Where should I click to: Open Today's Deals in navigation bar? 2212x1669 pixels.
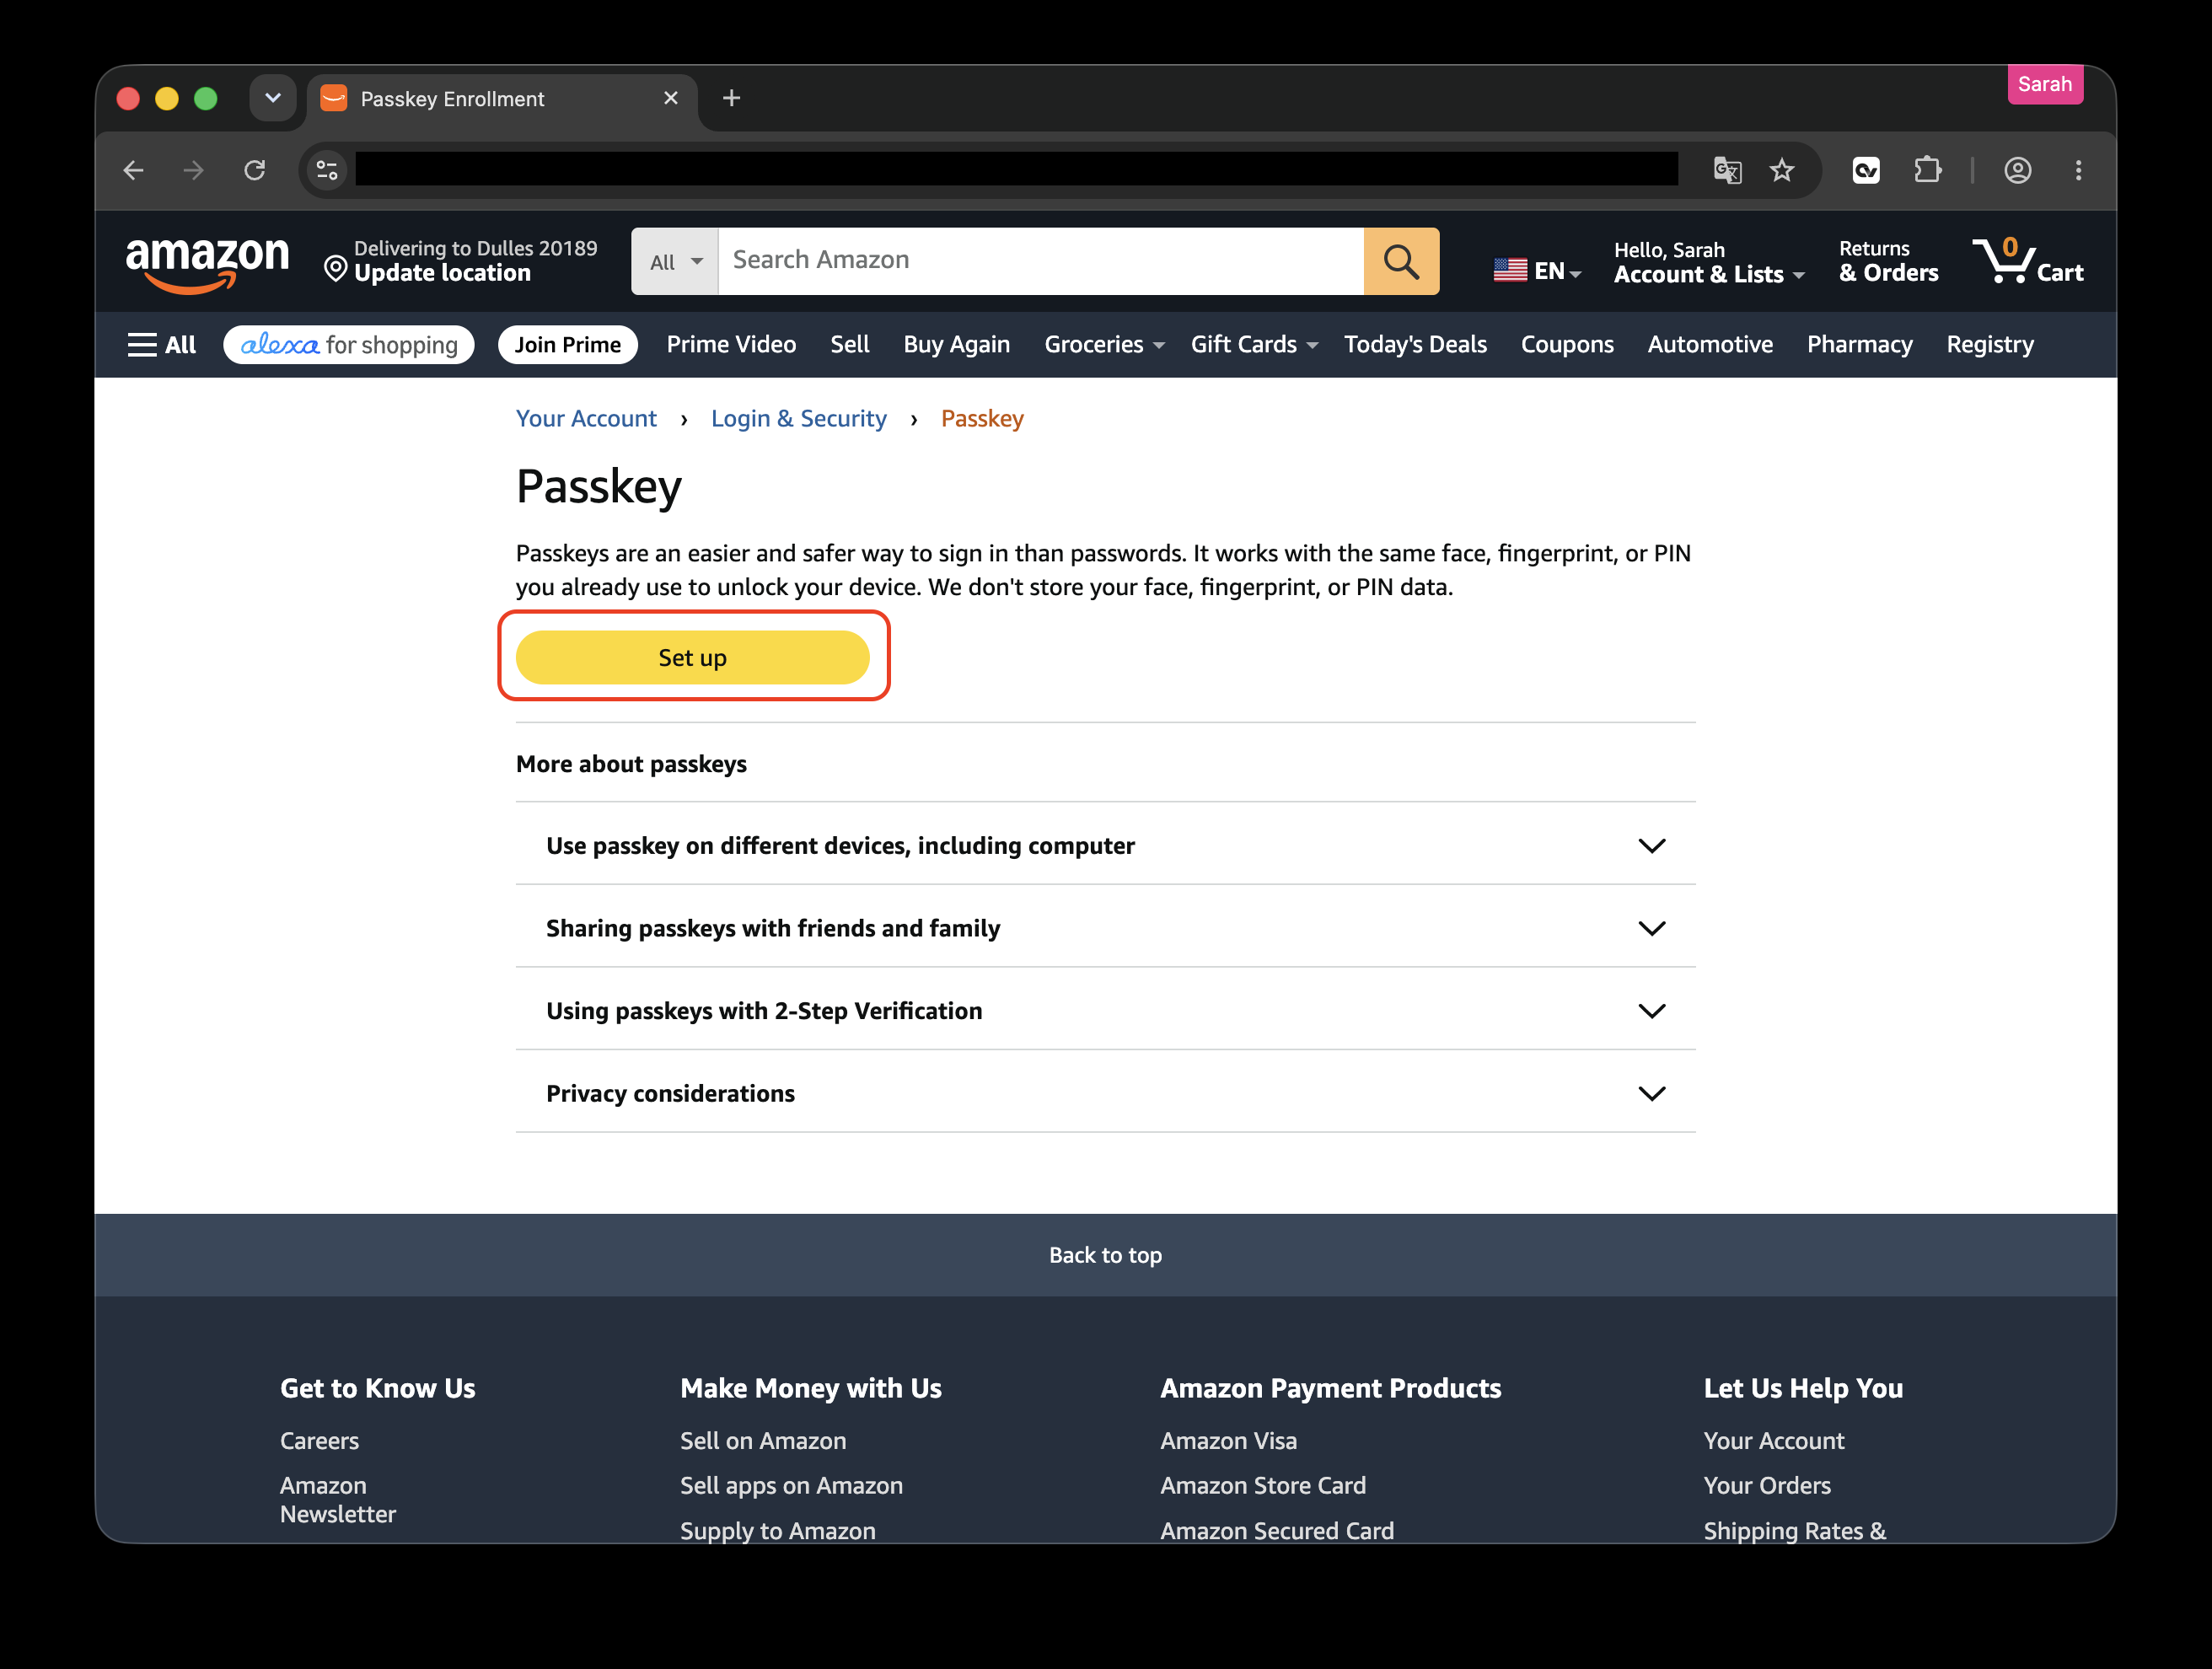[1415, 345]
